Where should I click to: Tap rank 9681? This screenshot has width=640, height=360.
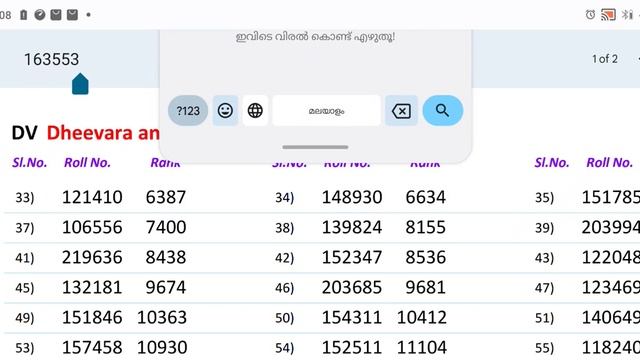tap(426, 287)
